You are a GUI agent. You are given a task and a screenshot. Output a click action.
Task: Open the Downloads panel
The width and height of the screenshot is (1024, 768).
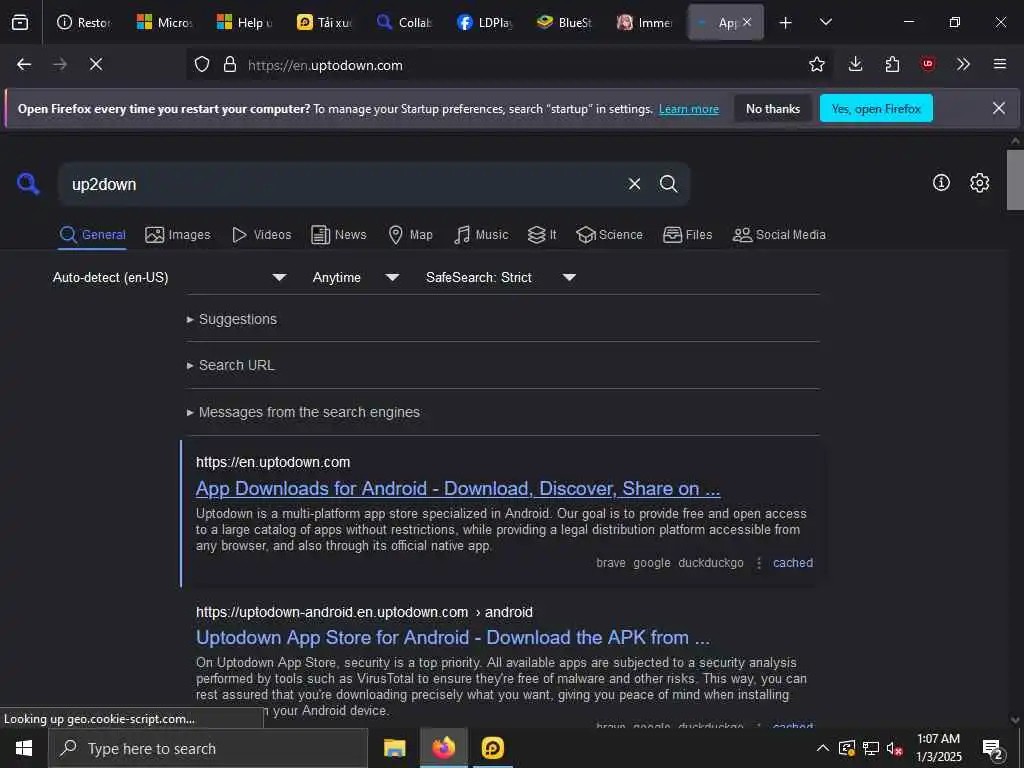pos(856,64)
